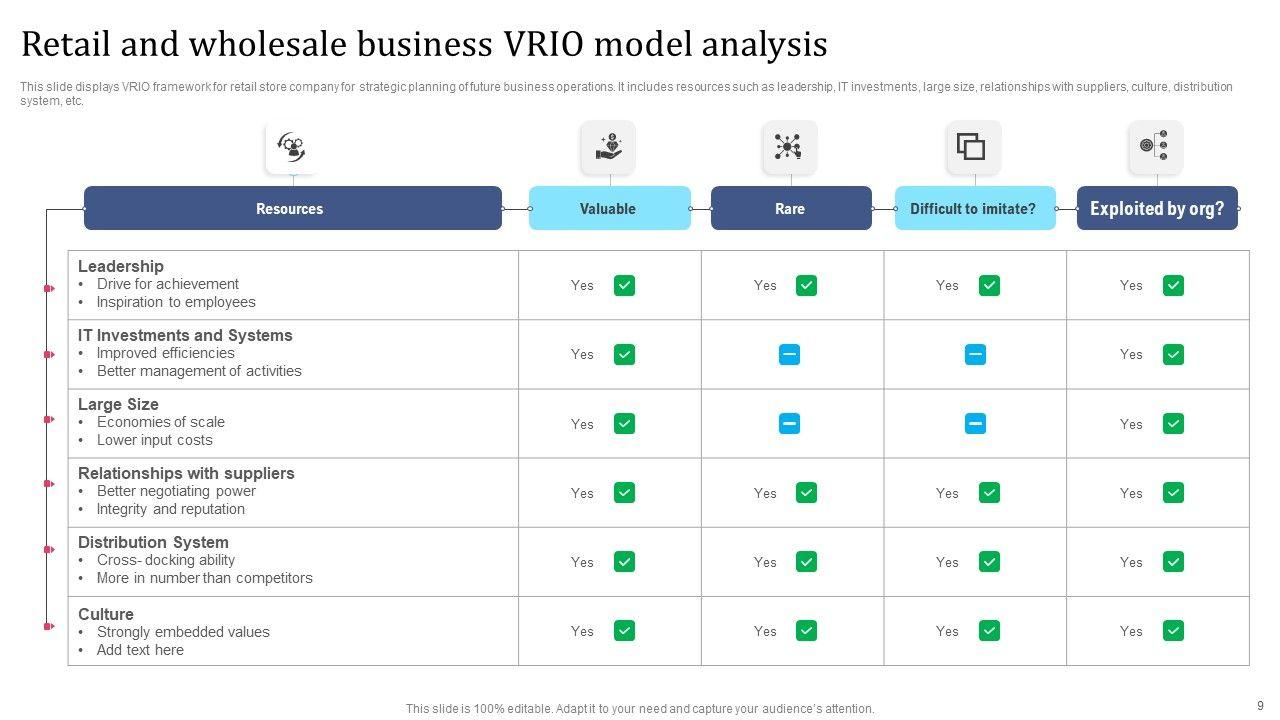Click the blue minus icon for IT Investments Rare
This screenshot has width=1280, height=720.
[x=789, y=354]
